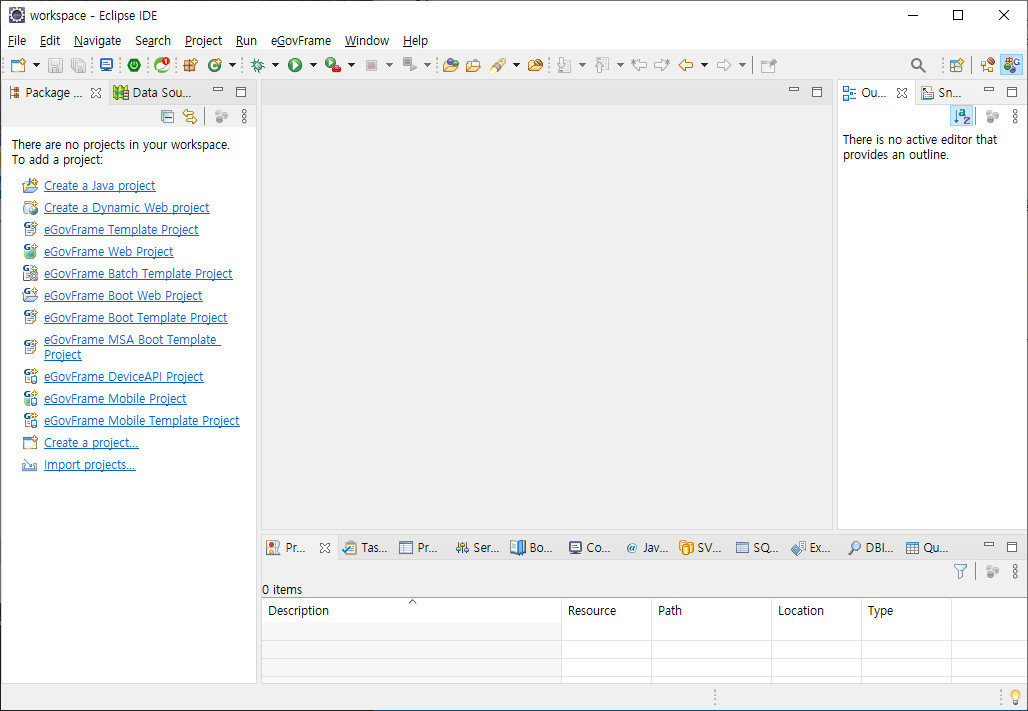Open the dropdown arrow beside New icon
This screenshot has height=711, width=1028.
(36, 65)
